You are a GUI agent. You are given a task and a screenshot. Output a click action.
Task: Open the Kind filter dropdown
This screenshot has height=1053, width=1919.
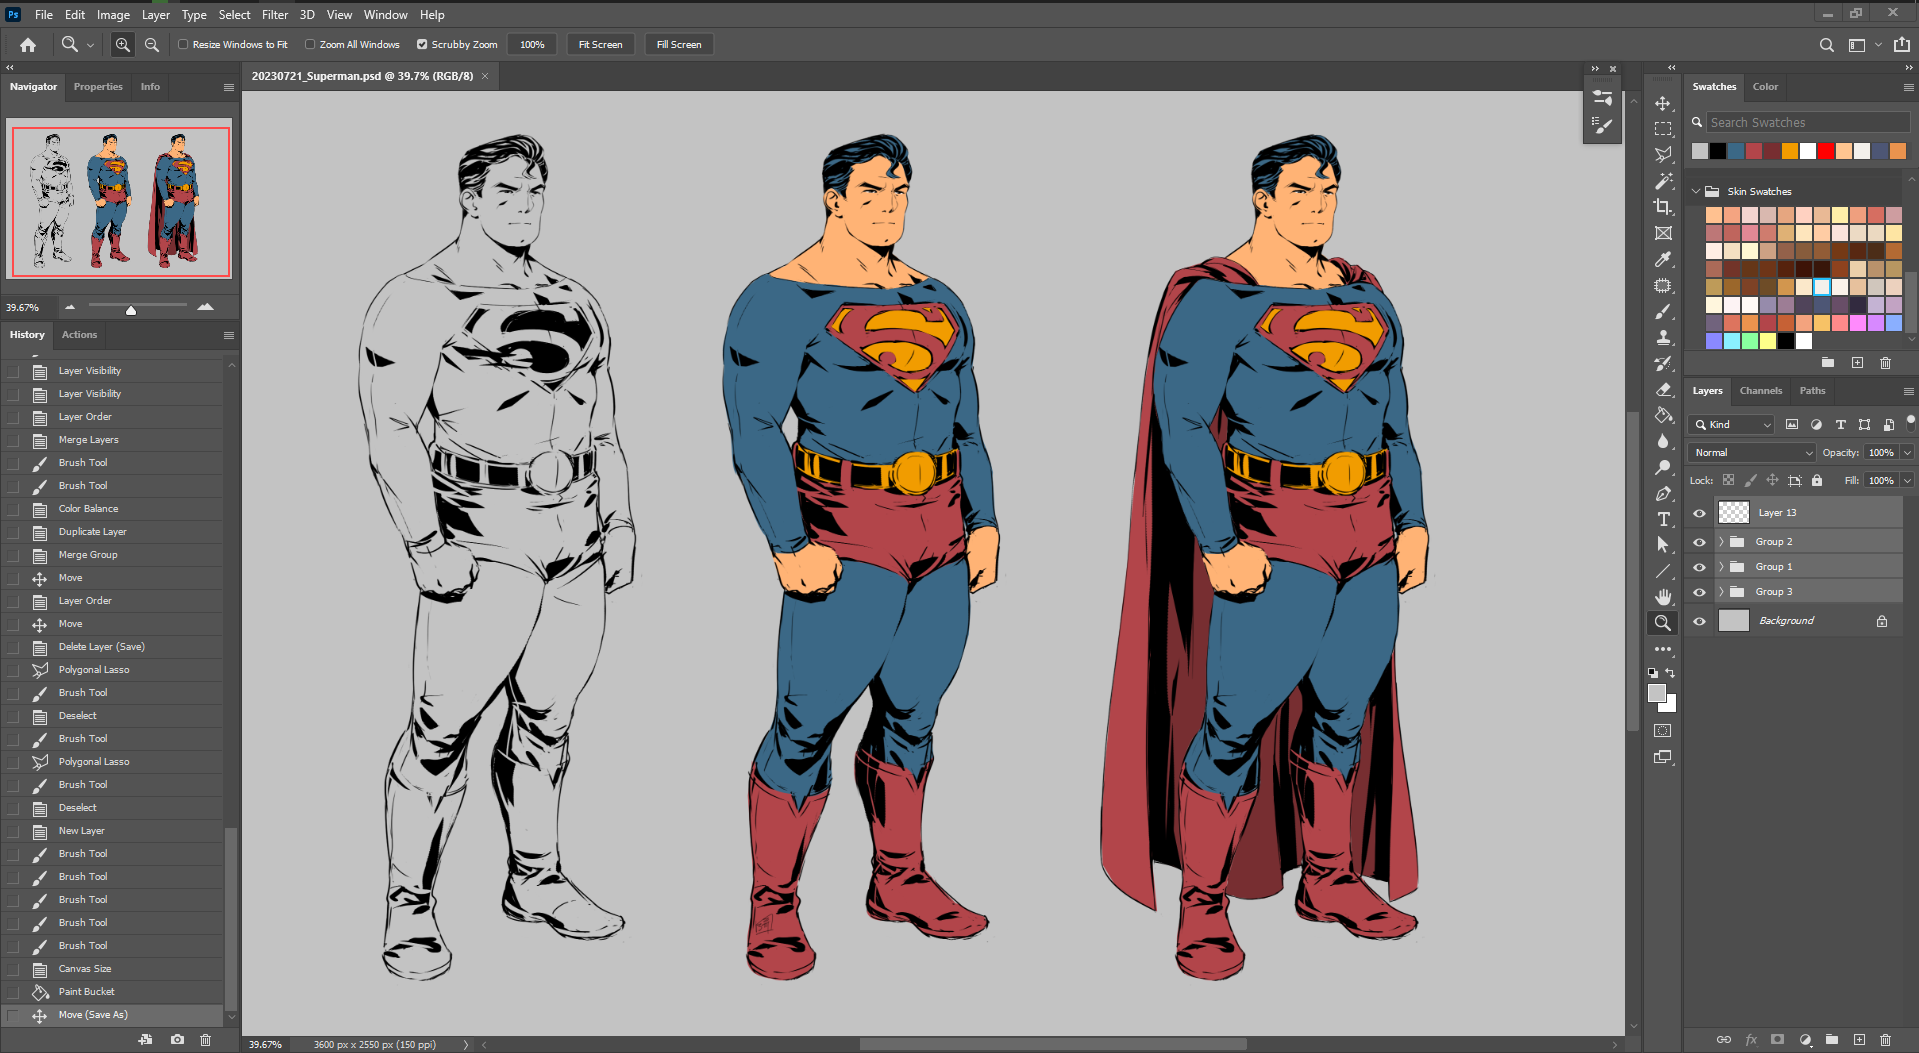(x=1732, y=425)
